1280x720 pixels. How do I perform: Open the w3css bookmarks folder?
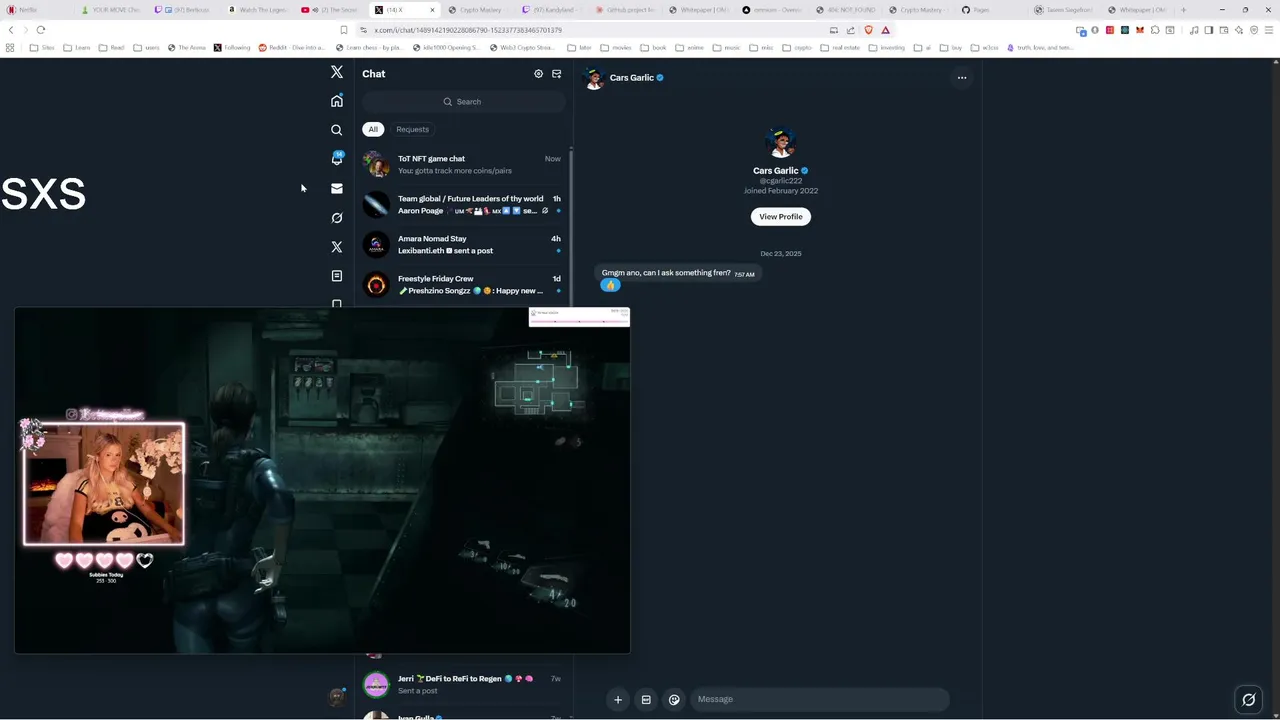coord(984,47)
